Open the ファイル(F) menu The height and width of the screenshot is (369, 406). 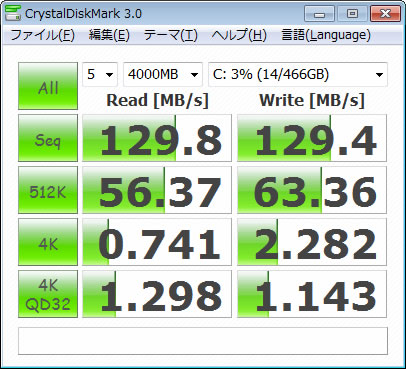click(43, 35)
